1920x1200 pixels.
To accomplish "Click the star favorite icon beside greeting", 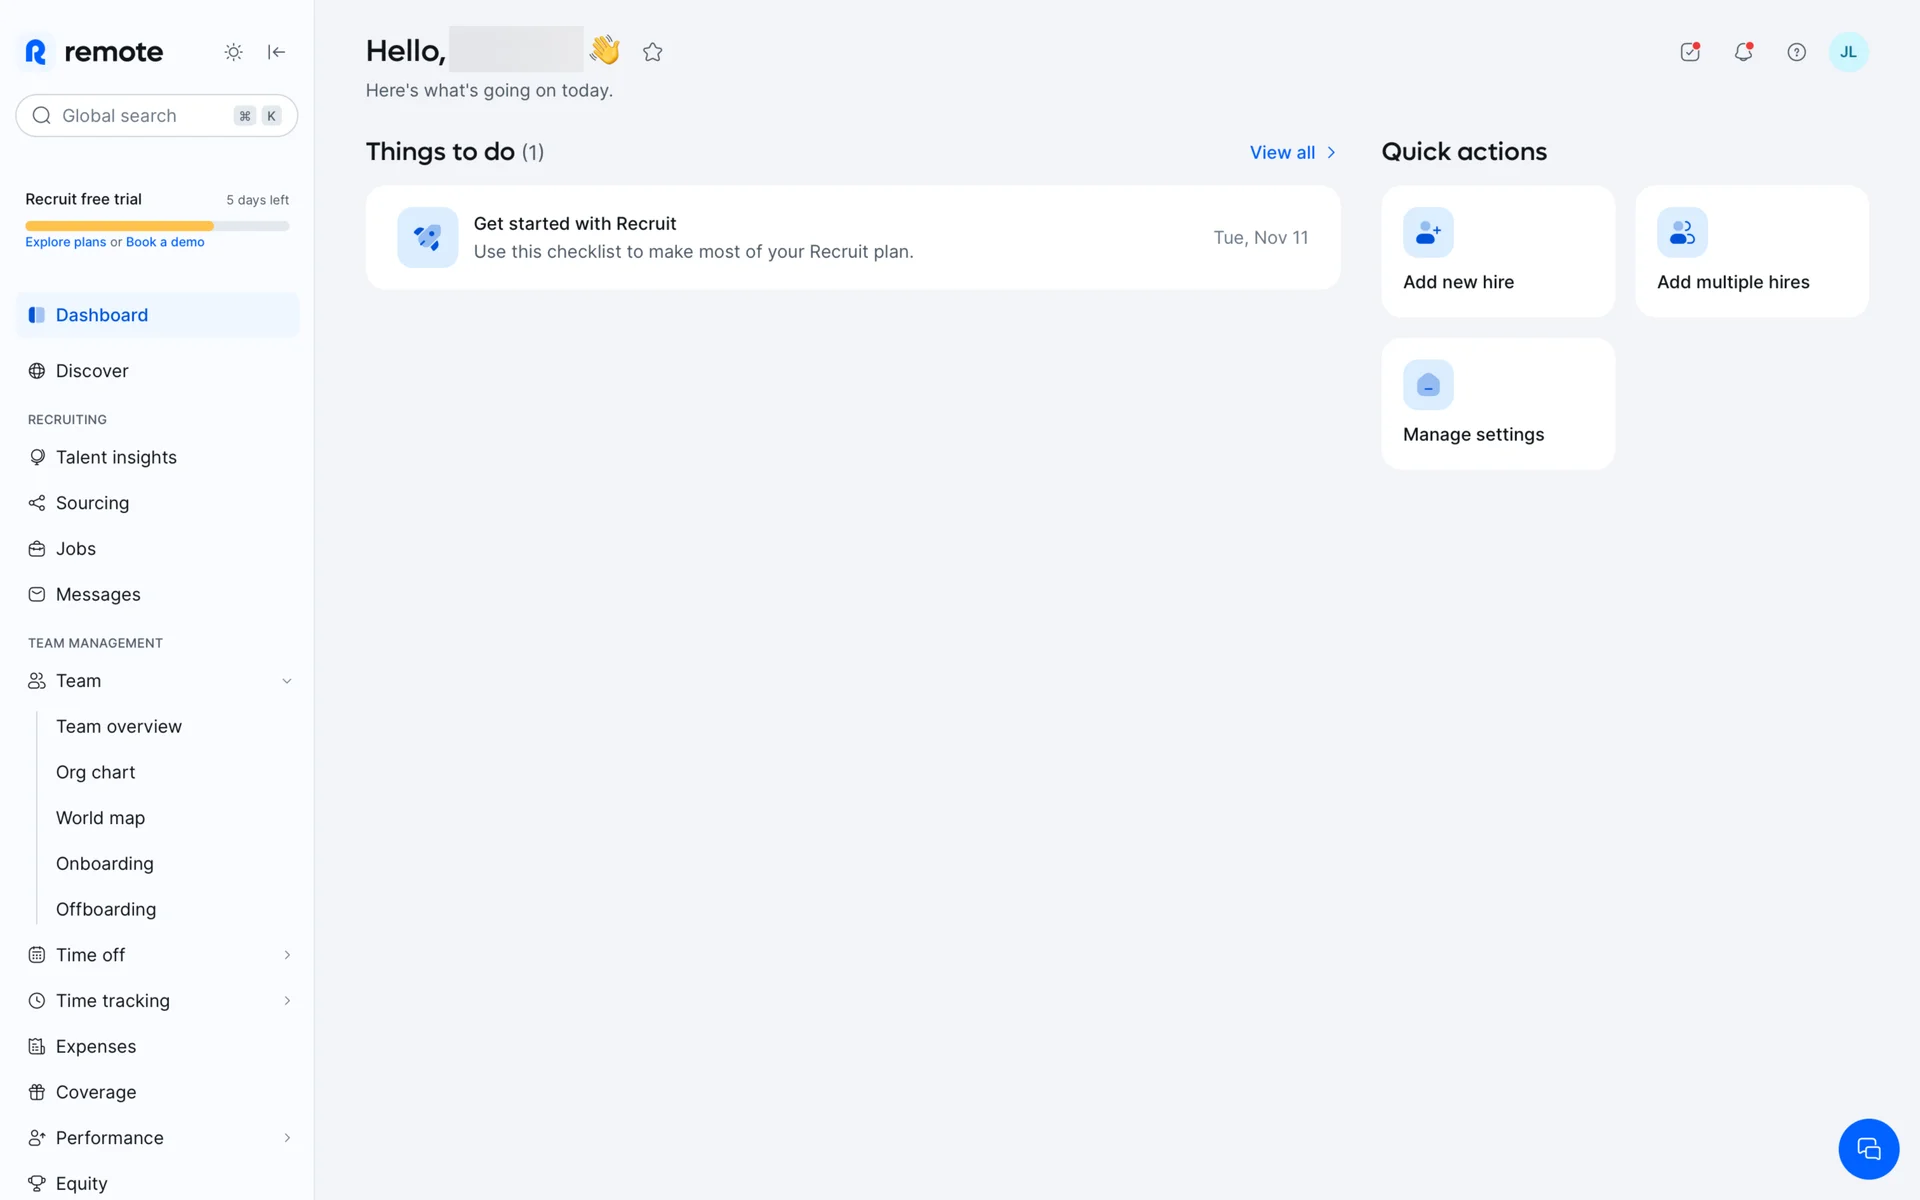I will pyautogui.click(x=653, y=52).
